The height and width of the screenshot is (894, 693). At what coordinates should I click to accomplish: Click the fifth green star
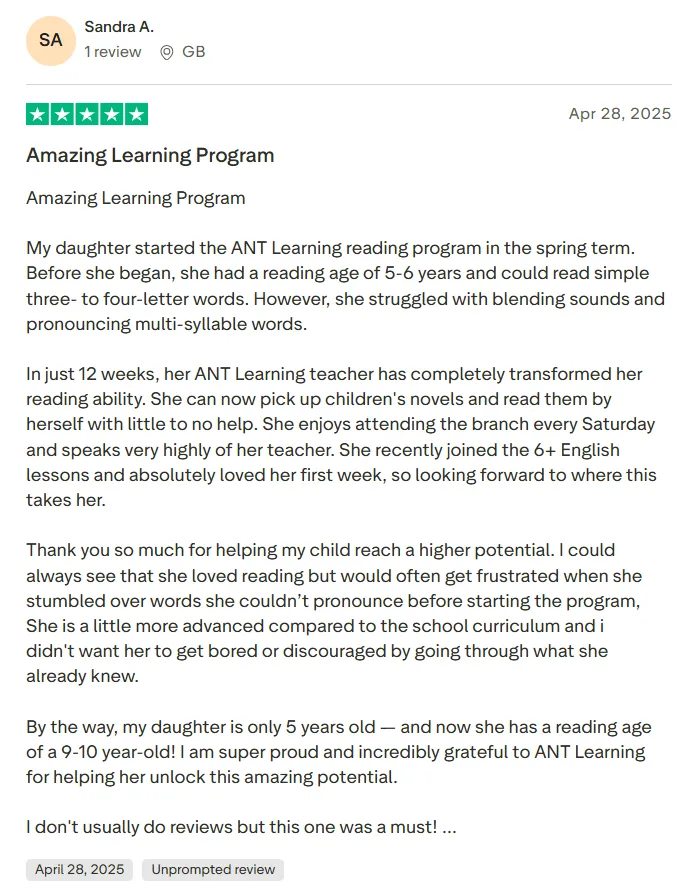[137, 114]
